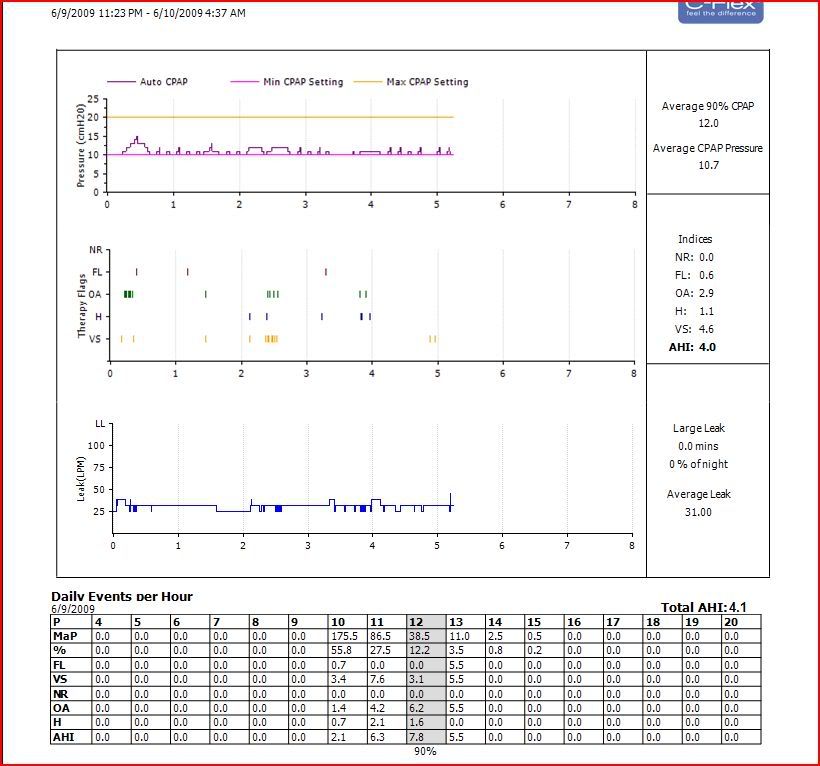The width and height of the screenshot is (820, 766).
Task: Click the MaP row header in the table
Action: 72,636
